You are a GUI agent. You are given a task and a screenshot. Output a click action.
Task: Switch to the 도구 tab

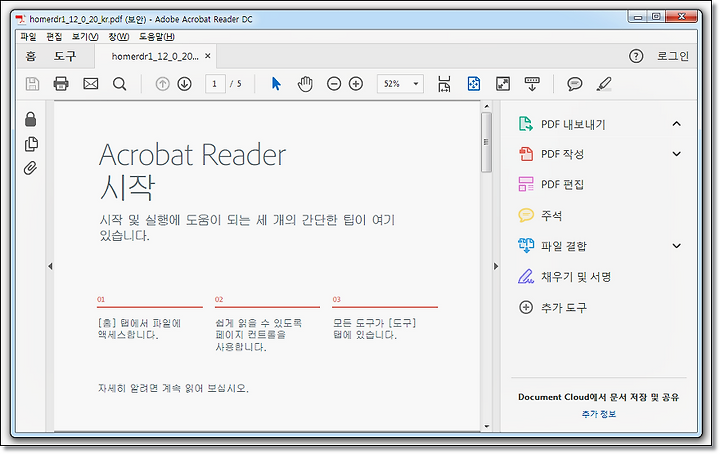click(65, 56)
